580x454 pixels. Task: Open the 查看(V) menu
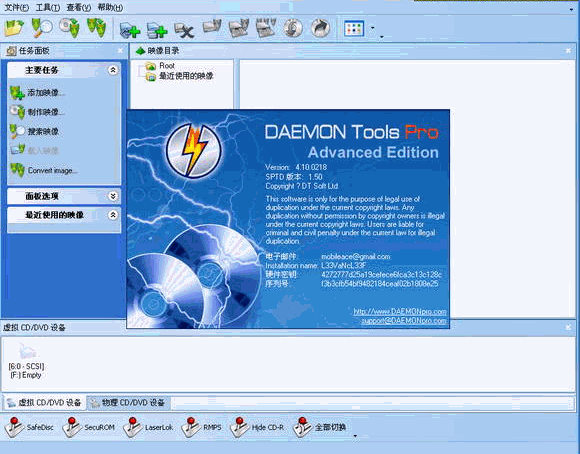(x=79, y=7)
